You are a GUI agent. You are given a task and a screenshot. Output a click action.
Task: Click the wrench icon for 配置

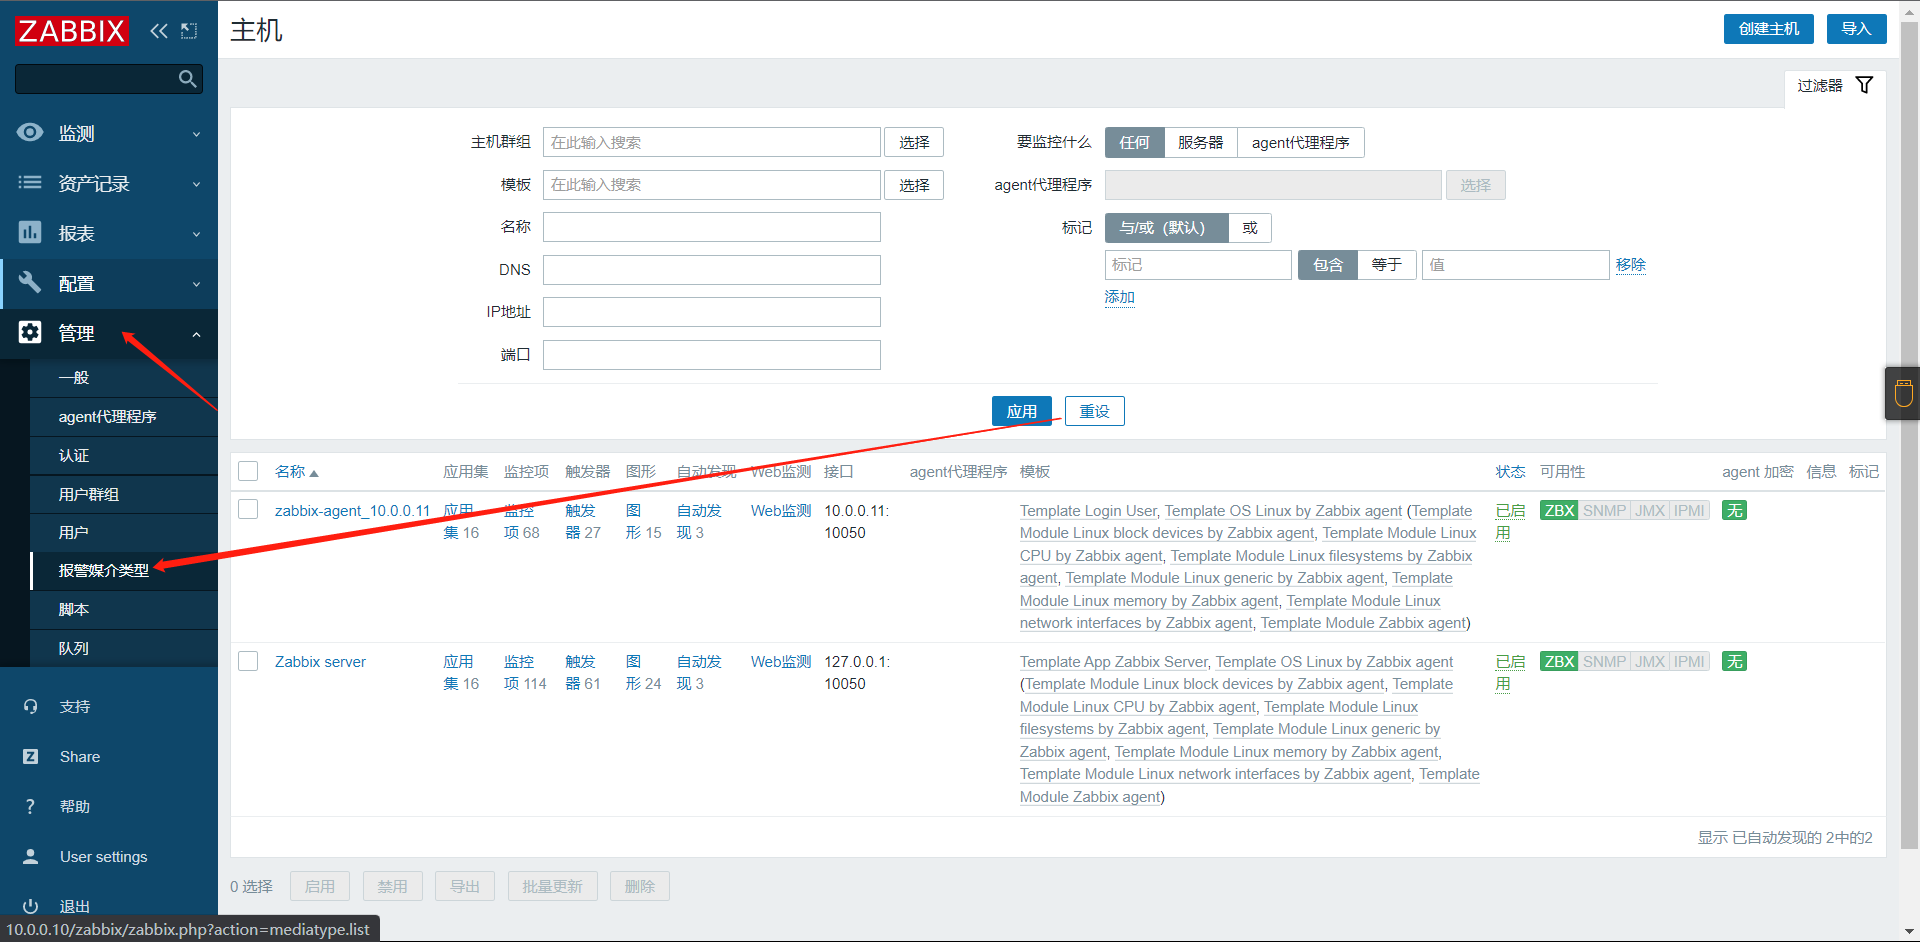pyautogui.click(x=30, y=282)
